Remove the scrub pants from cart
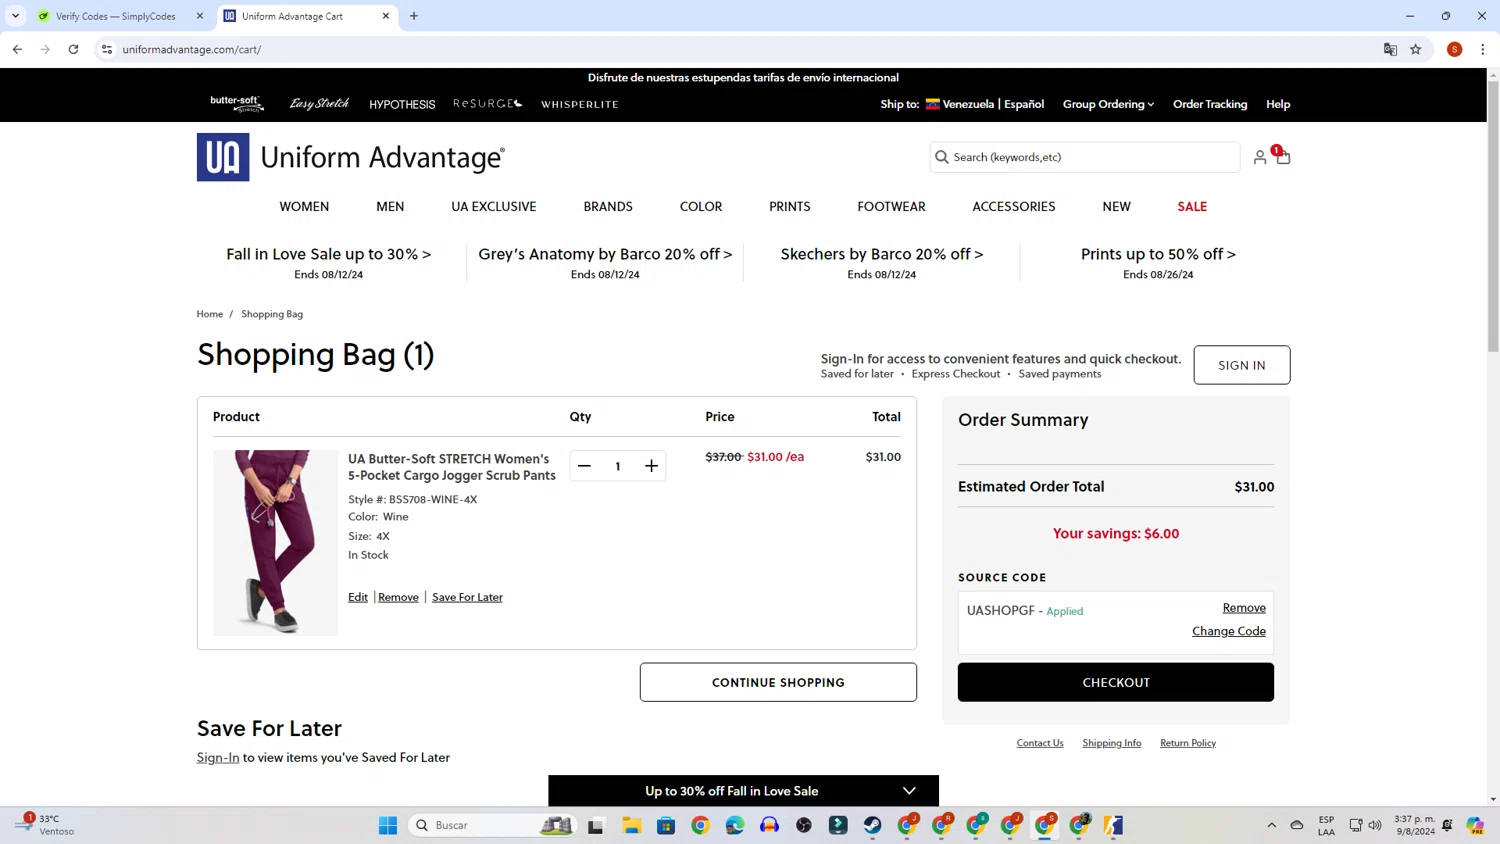 pos(398,597)
